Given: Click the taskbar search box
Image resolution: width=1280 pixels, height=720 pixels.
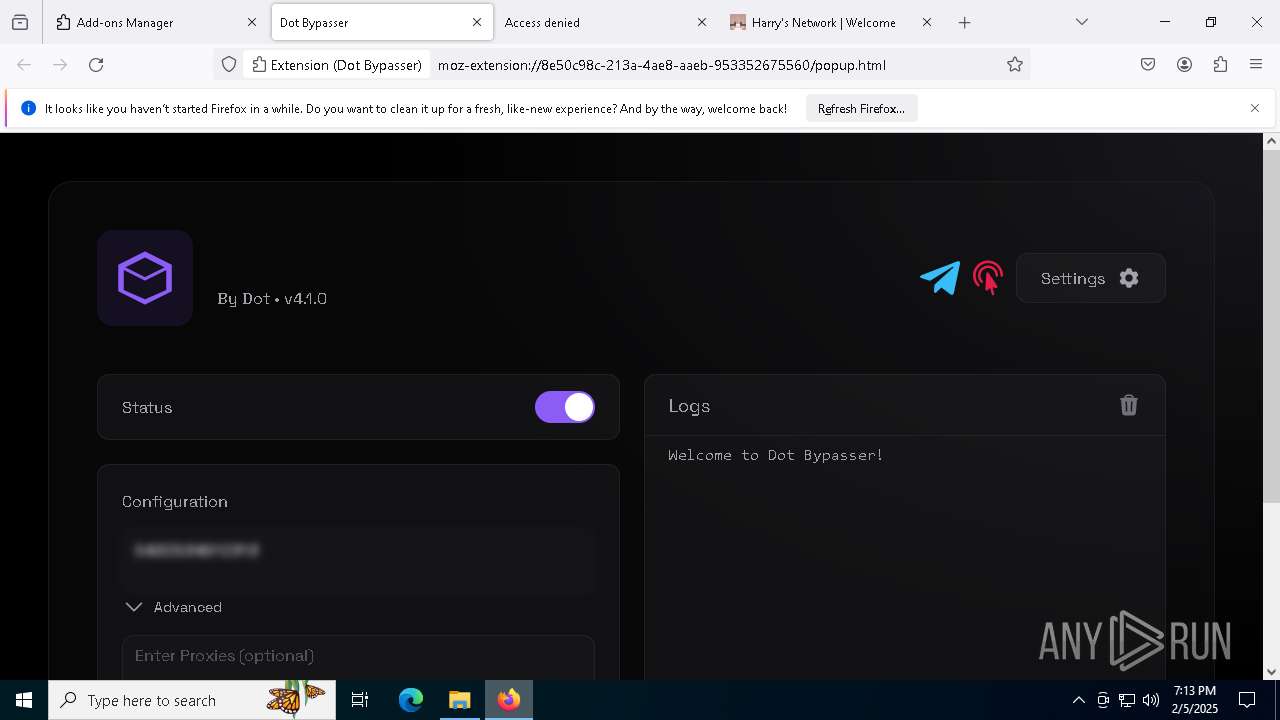Looking at the screenshot, I should 192,700.
